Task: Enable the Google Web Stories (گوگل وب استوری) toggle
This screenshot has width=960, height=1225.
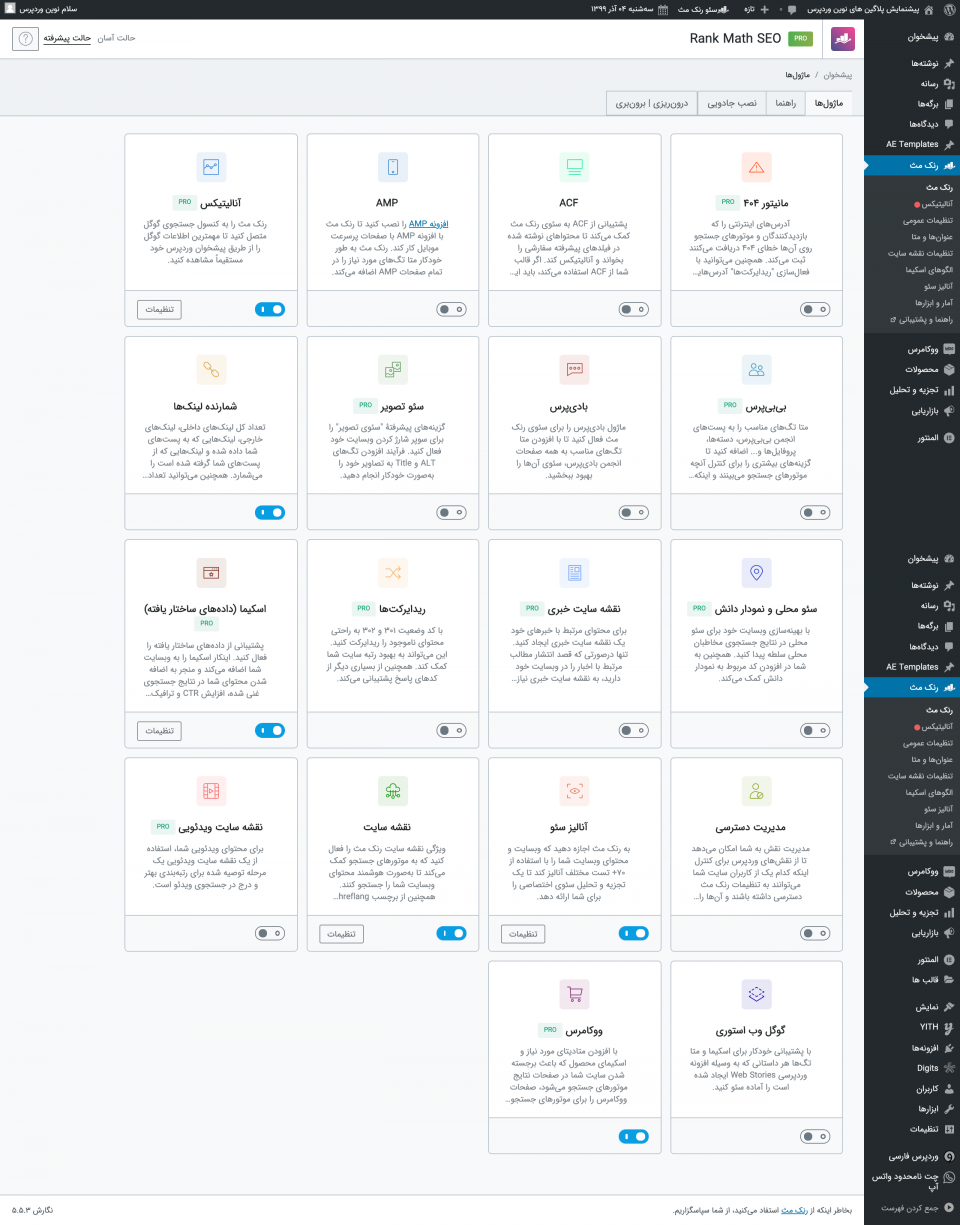Action: [815, 1136]
